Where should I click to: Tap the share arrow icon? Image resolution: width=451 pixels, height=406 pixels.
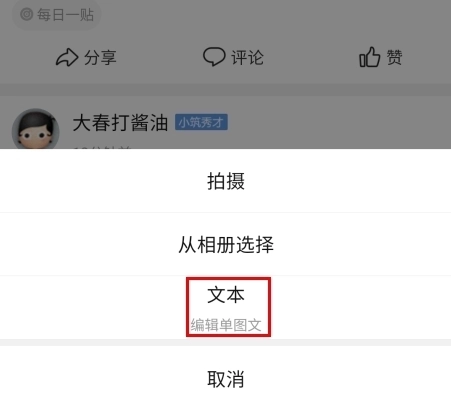(x=67, y=57)
